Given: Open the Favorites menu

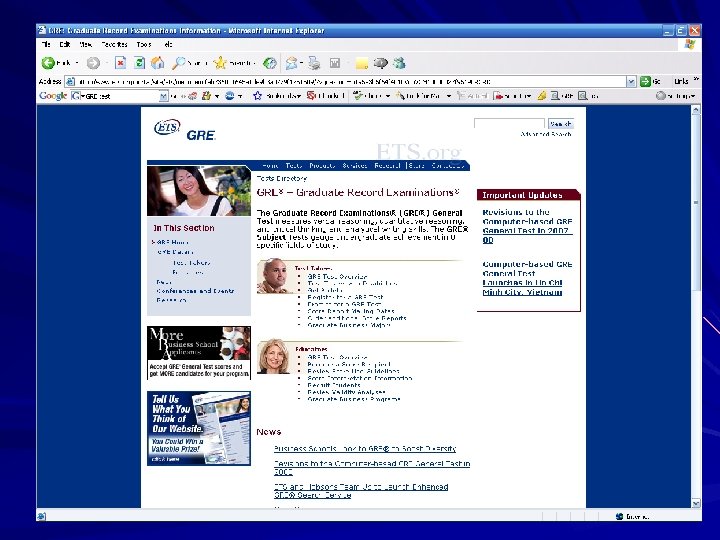Looking at the screenshot, I should (x=114, y=45).
